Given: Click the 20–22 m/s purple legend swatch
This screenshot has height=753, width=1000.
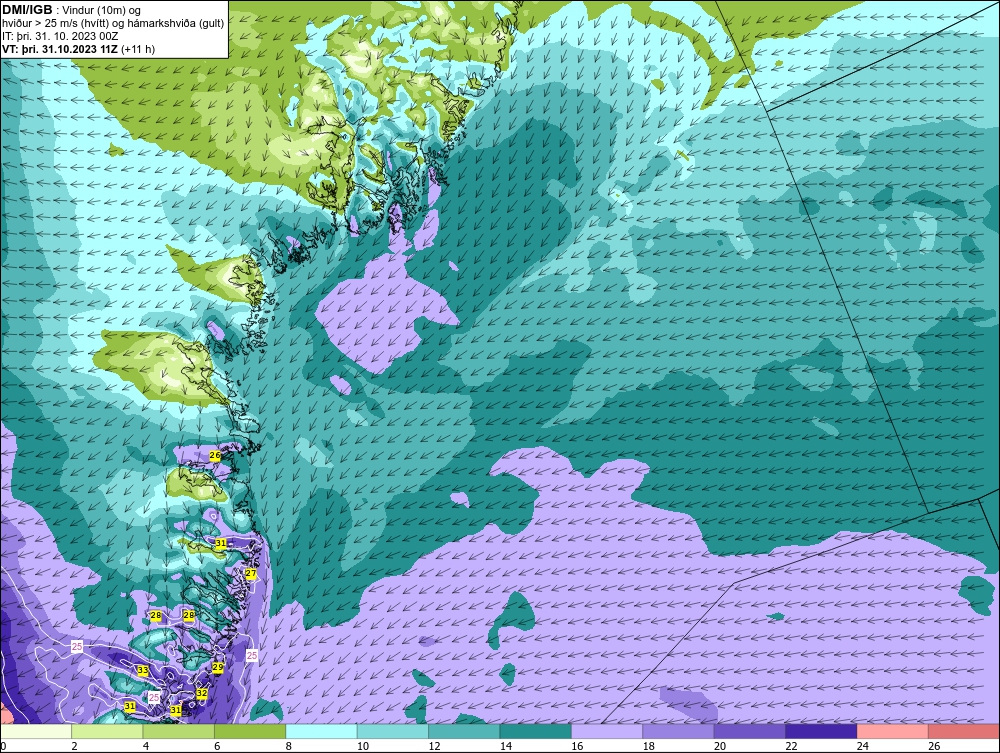Looking at the screenshot, I should (750, 731).
